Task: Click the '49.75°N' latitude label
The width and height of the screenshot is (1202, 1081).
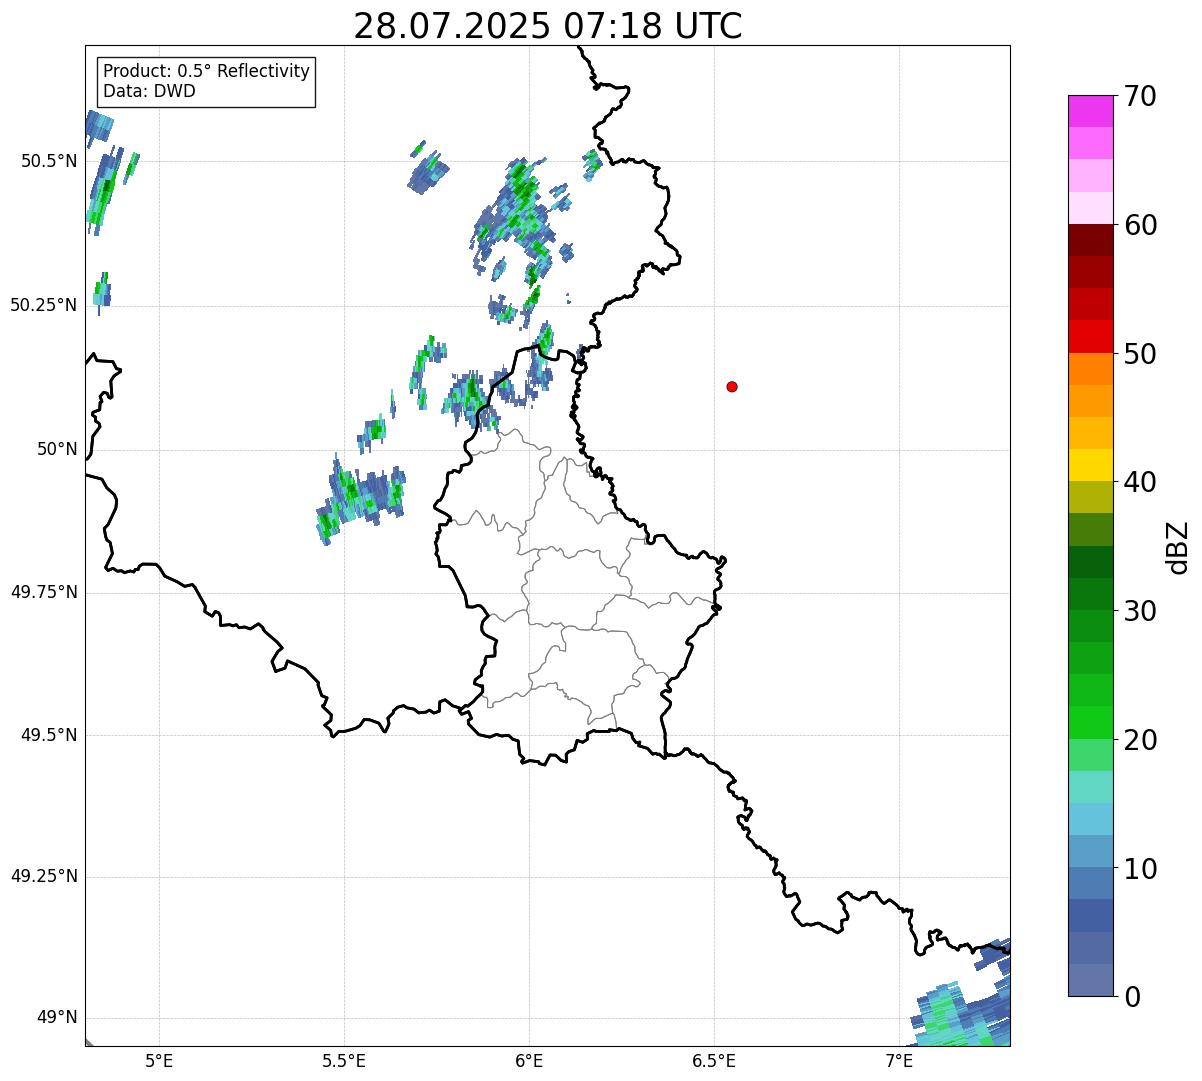Action: point(44,592)
